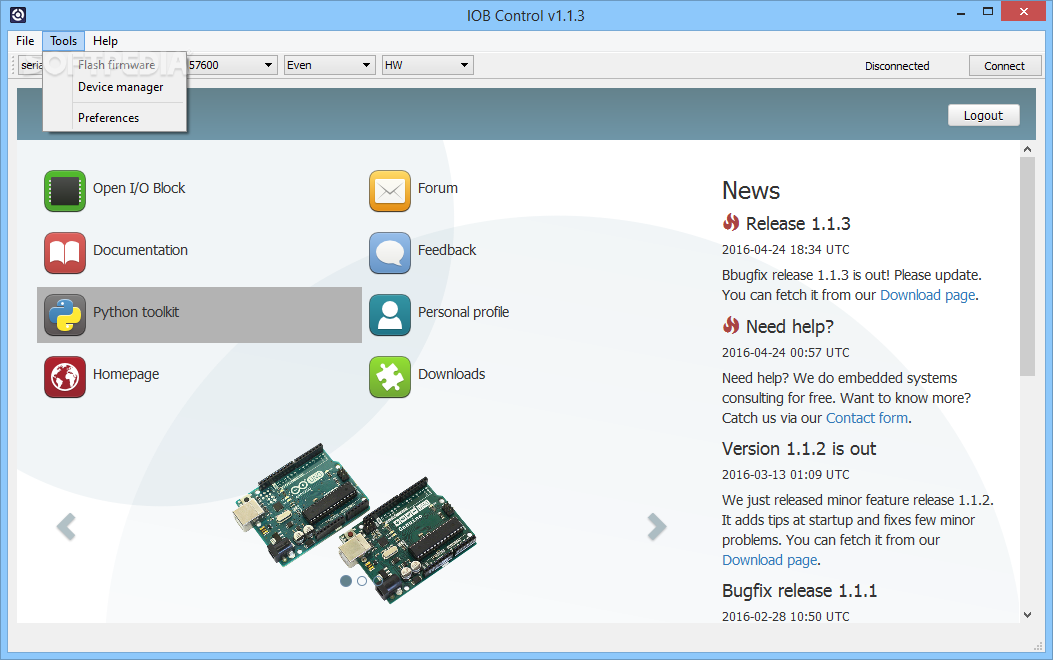This screenshot has width=1053, height=660.
Task: Open the File menu
Action: tap(25, 41)
